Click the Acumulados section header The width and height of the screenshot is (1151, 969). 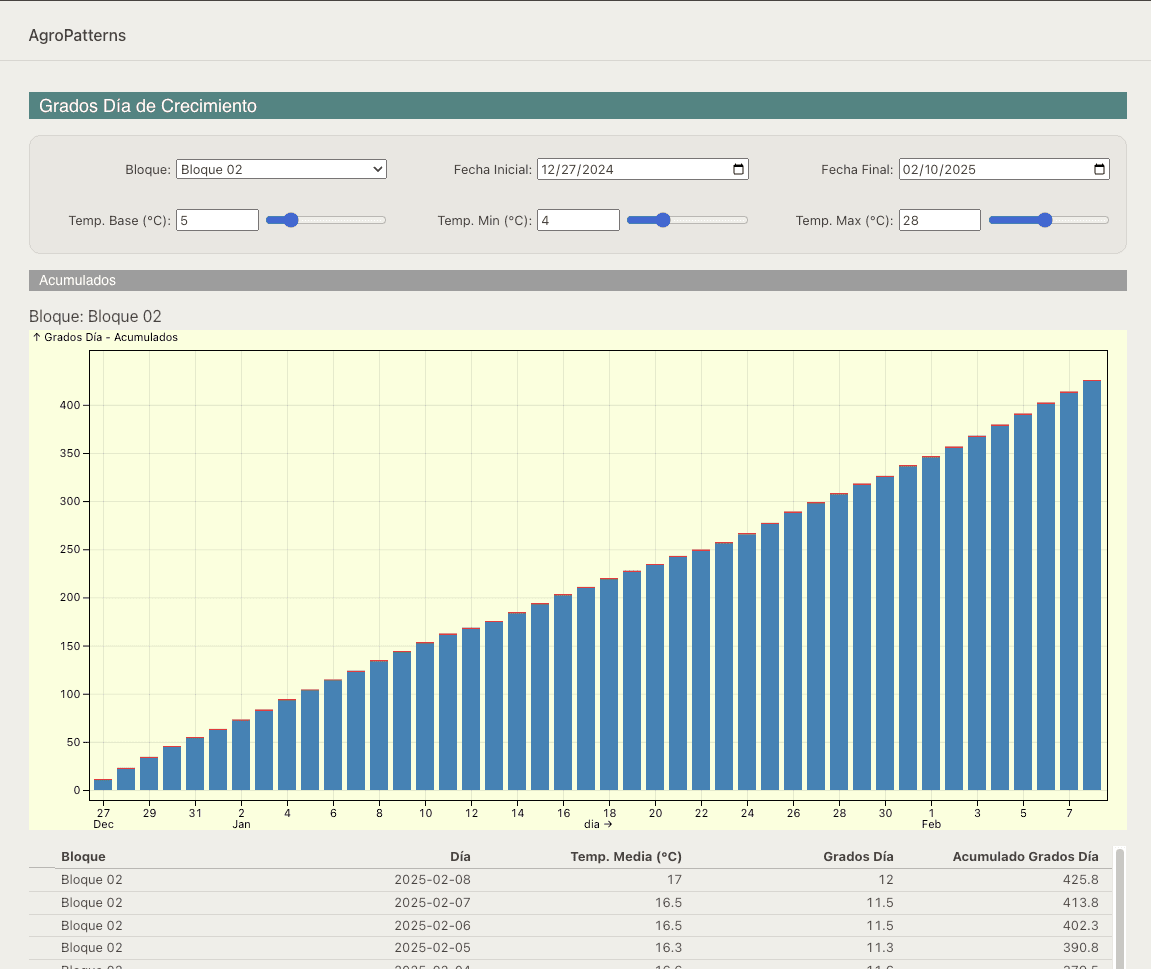click(577, 281)
